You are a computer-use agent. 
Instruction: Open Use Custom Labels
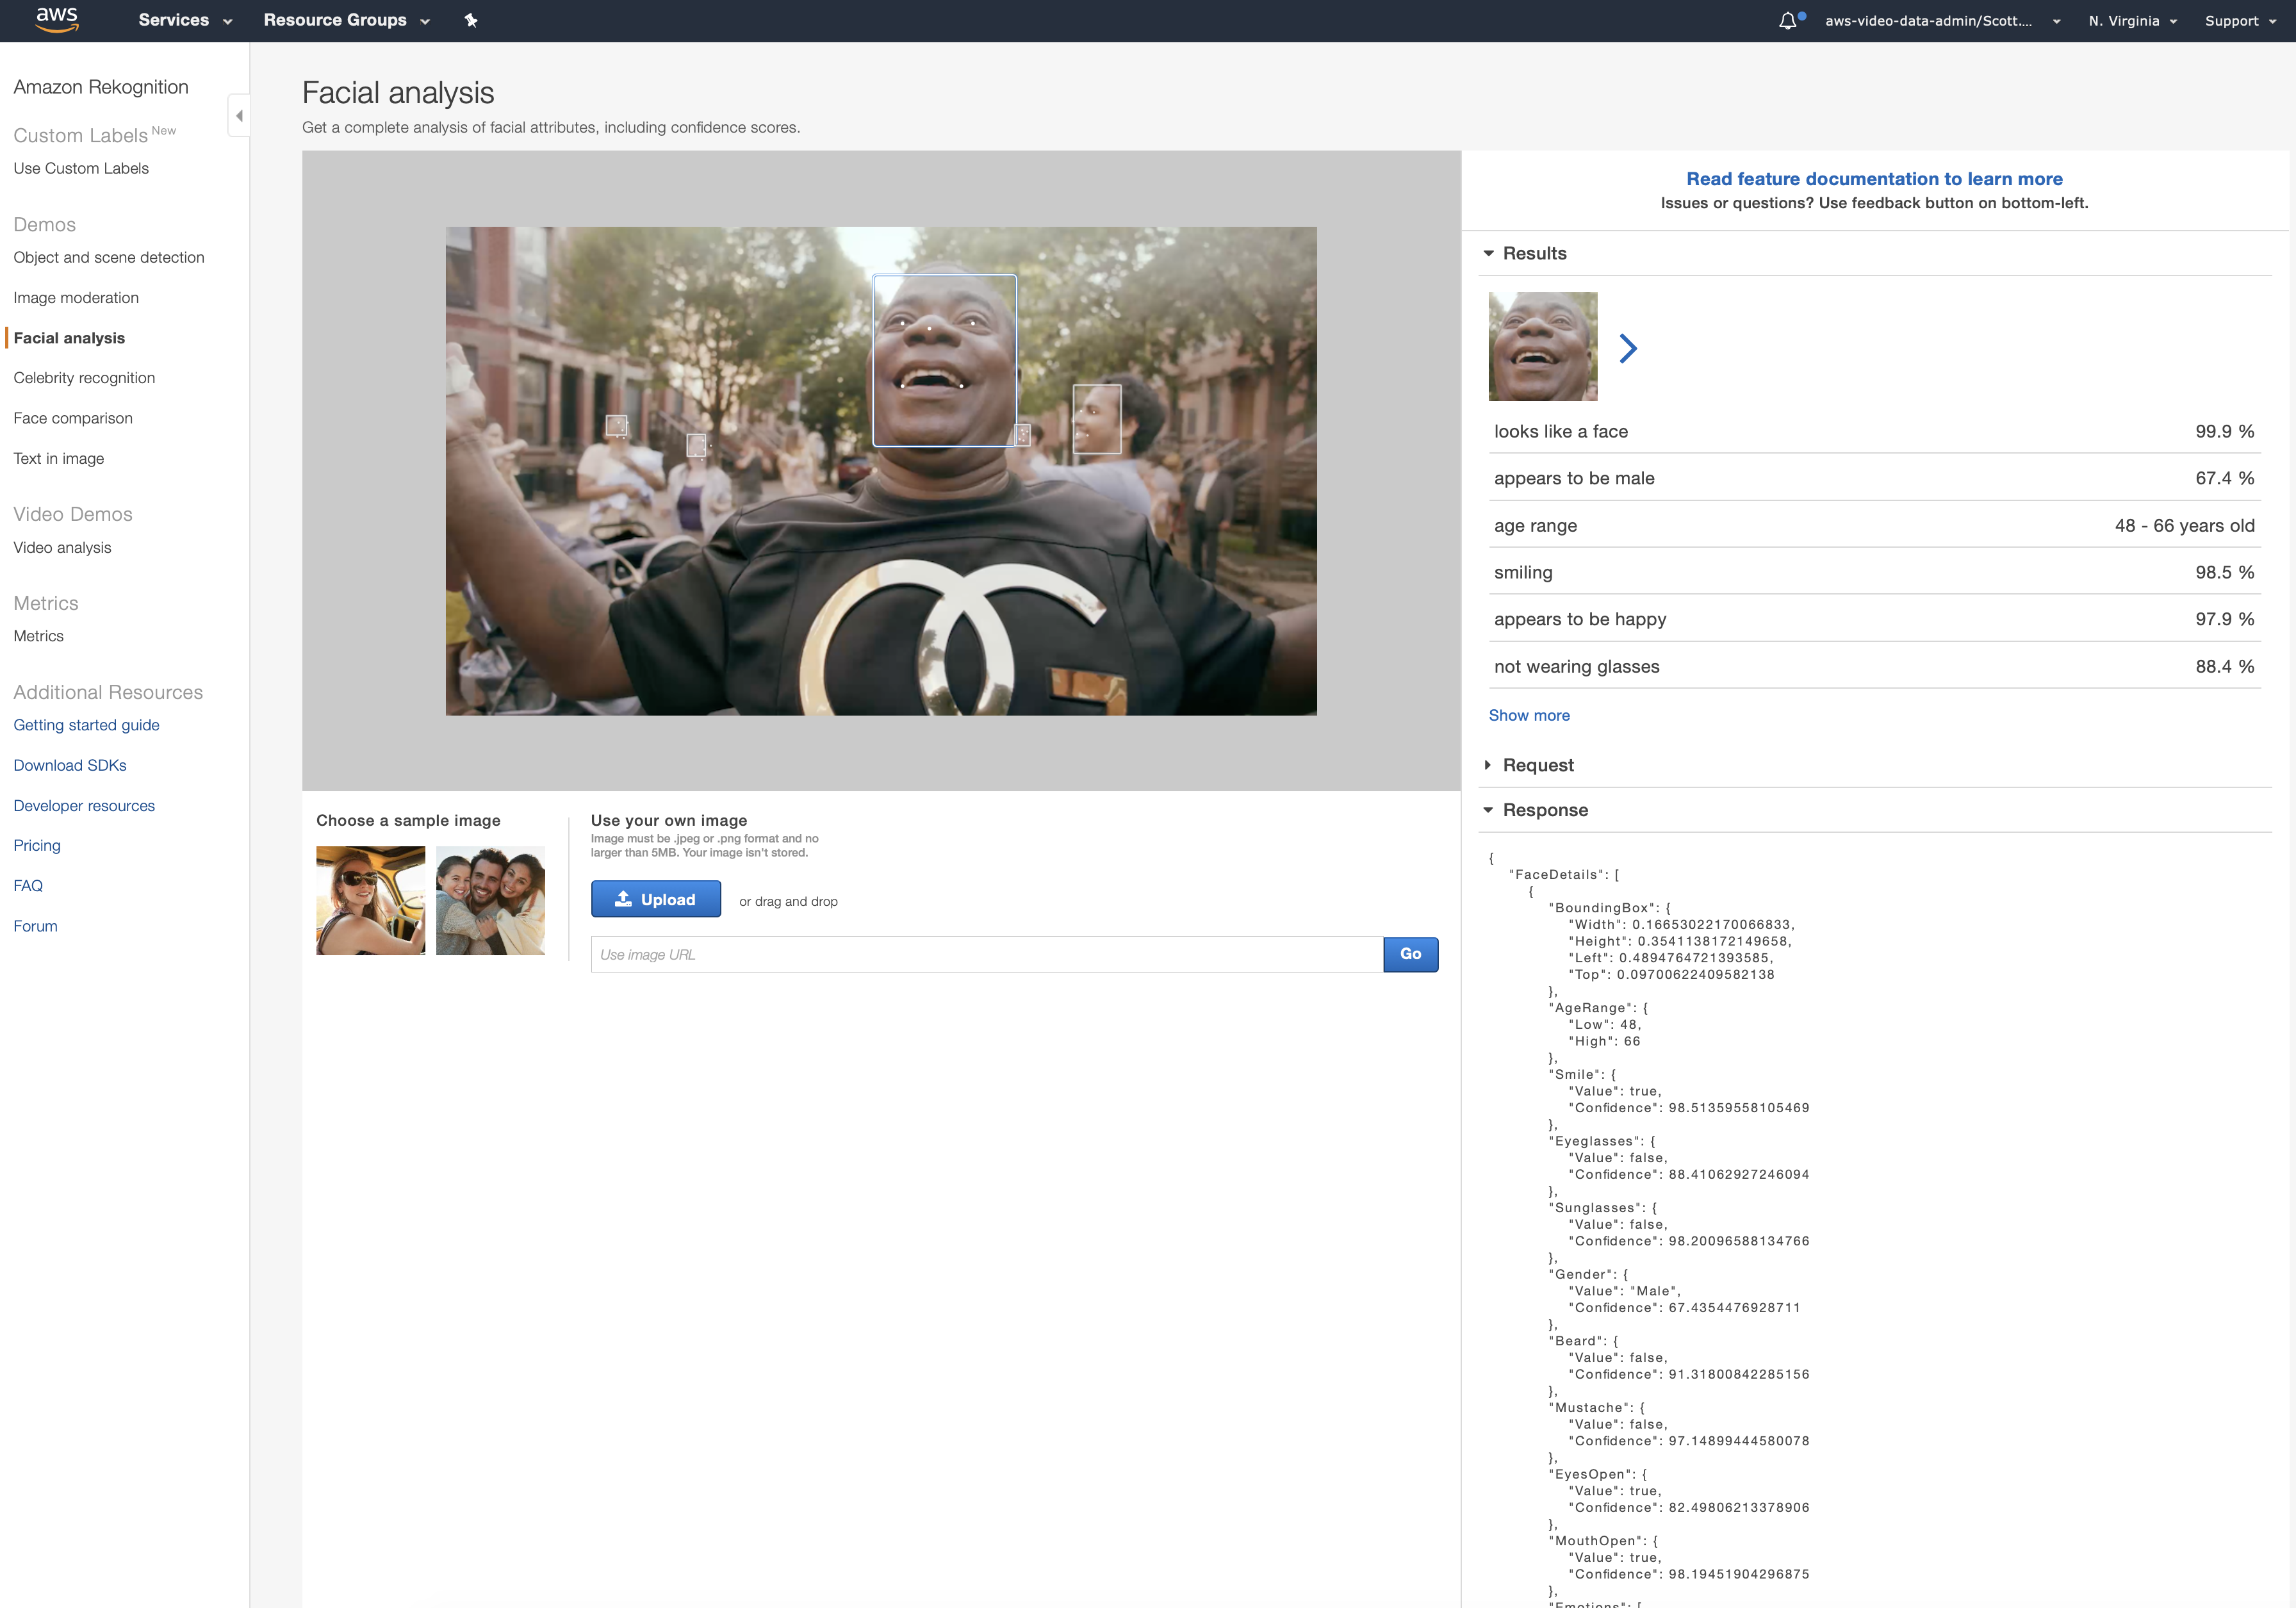click(81, 168)
